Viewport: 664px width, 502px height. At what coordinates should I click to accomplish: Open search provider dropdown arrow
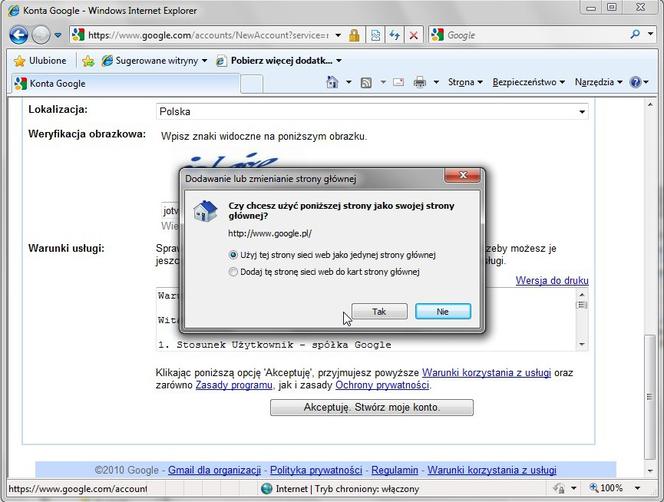pos(650,34)
